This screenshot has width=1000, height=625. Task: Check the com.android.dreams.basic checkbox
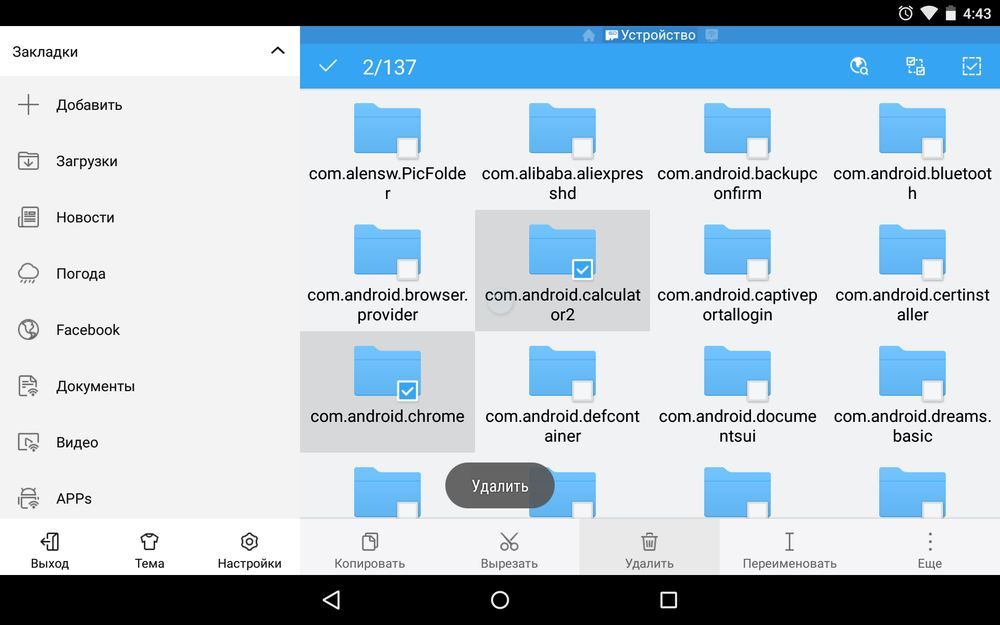(932, 390)
